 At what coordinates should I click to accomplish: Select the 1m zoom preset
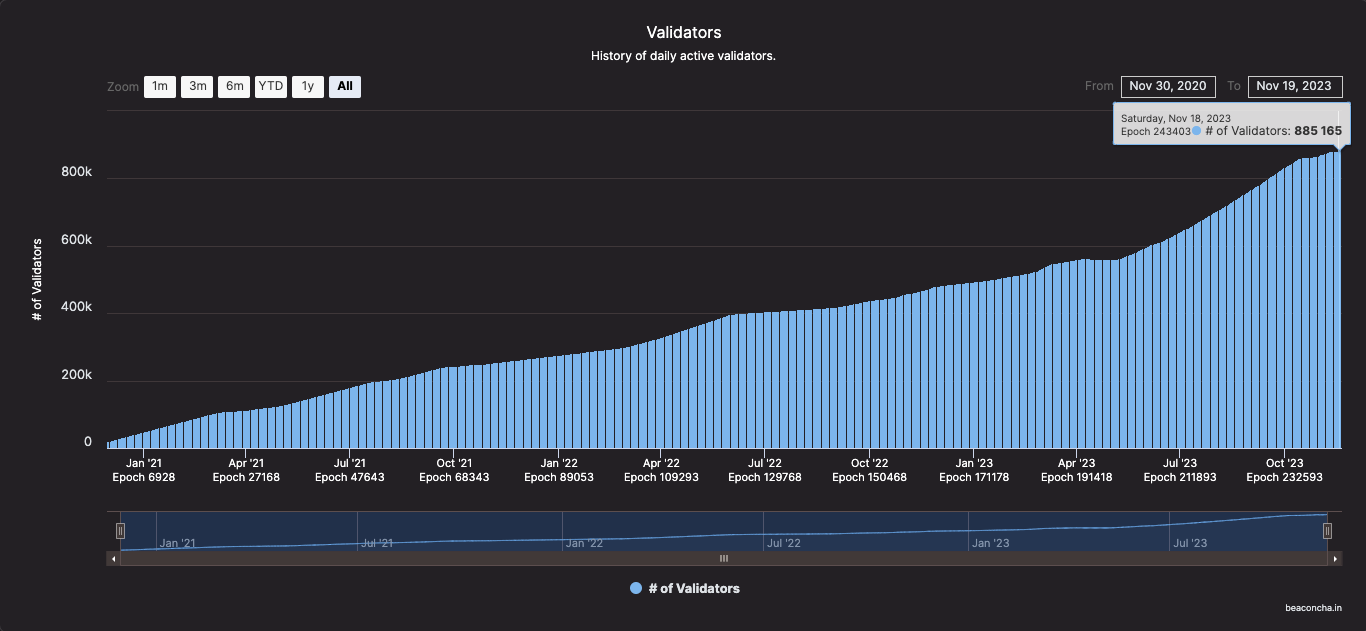pos(159,86)
